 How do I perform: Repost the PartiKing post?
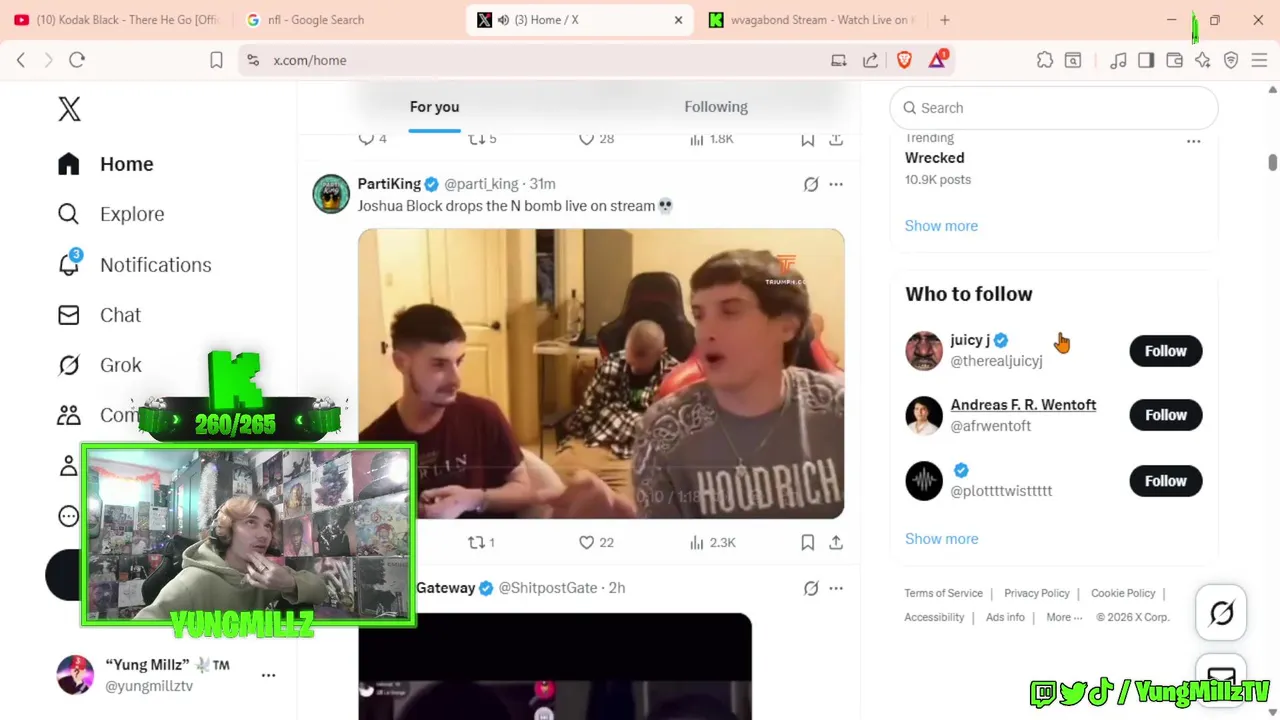pyautogui.click(x=482, y=542)
